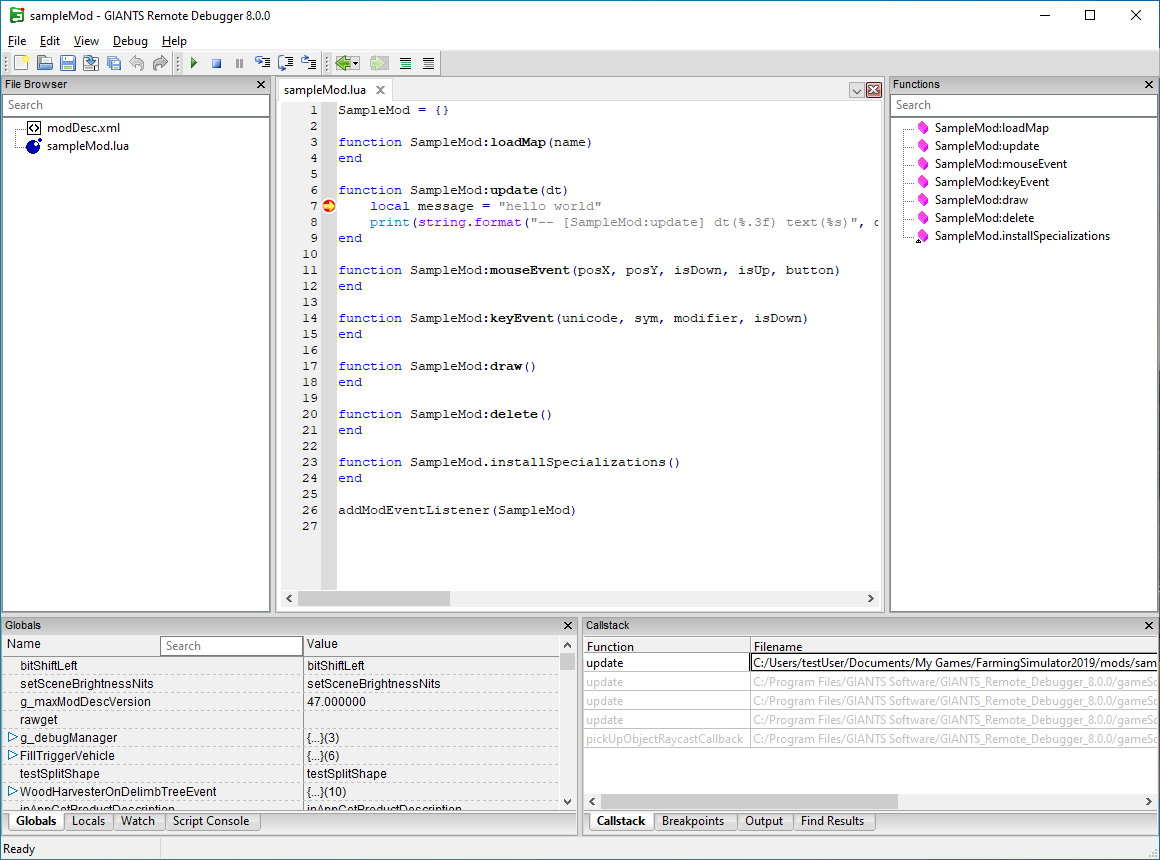Save the file with the floppy disk icon

(68, 63)
